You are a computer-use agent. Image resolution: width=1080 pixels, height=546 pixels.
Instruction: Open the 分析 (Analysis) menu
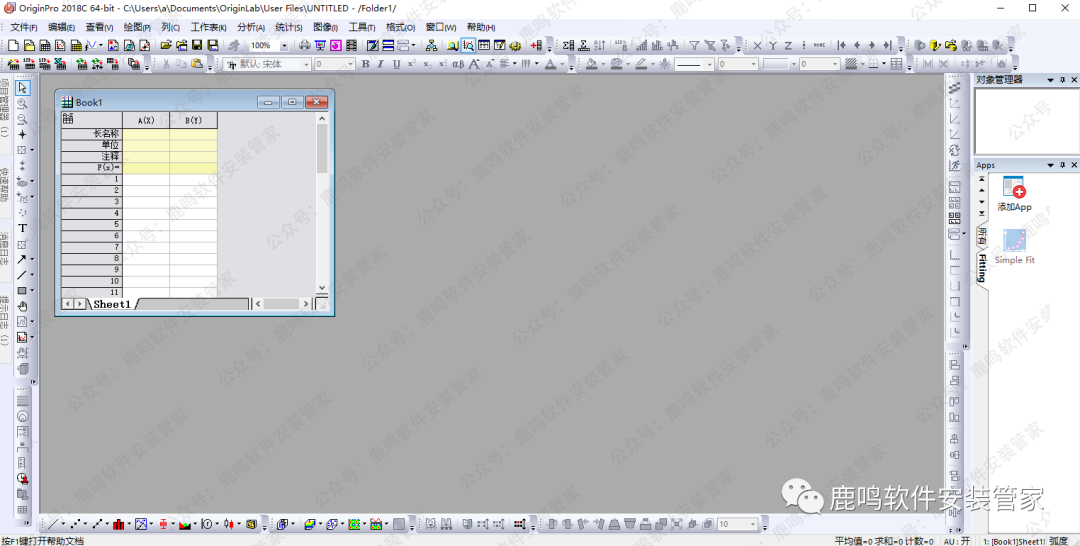click(x=251, y=27)
